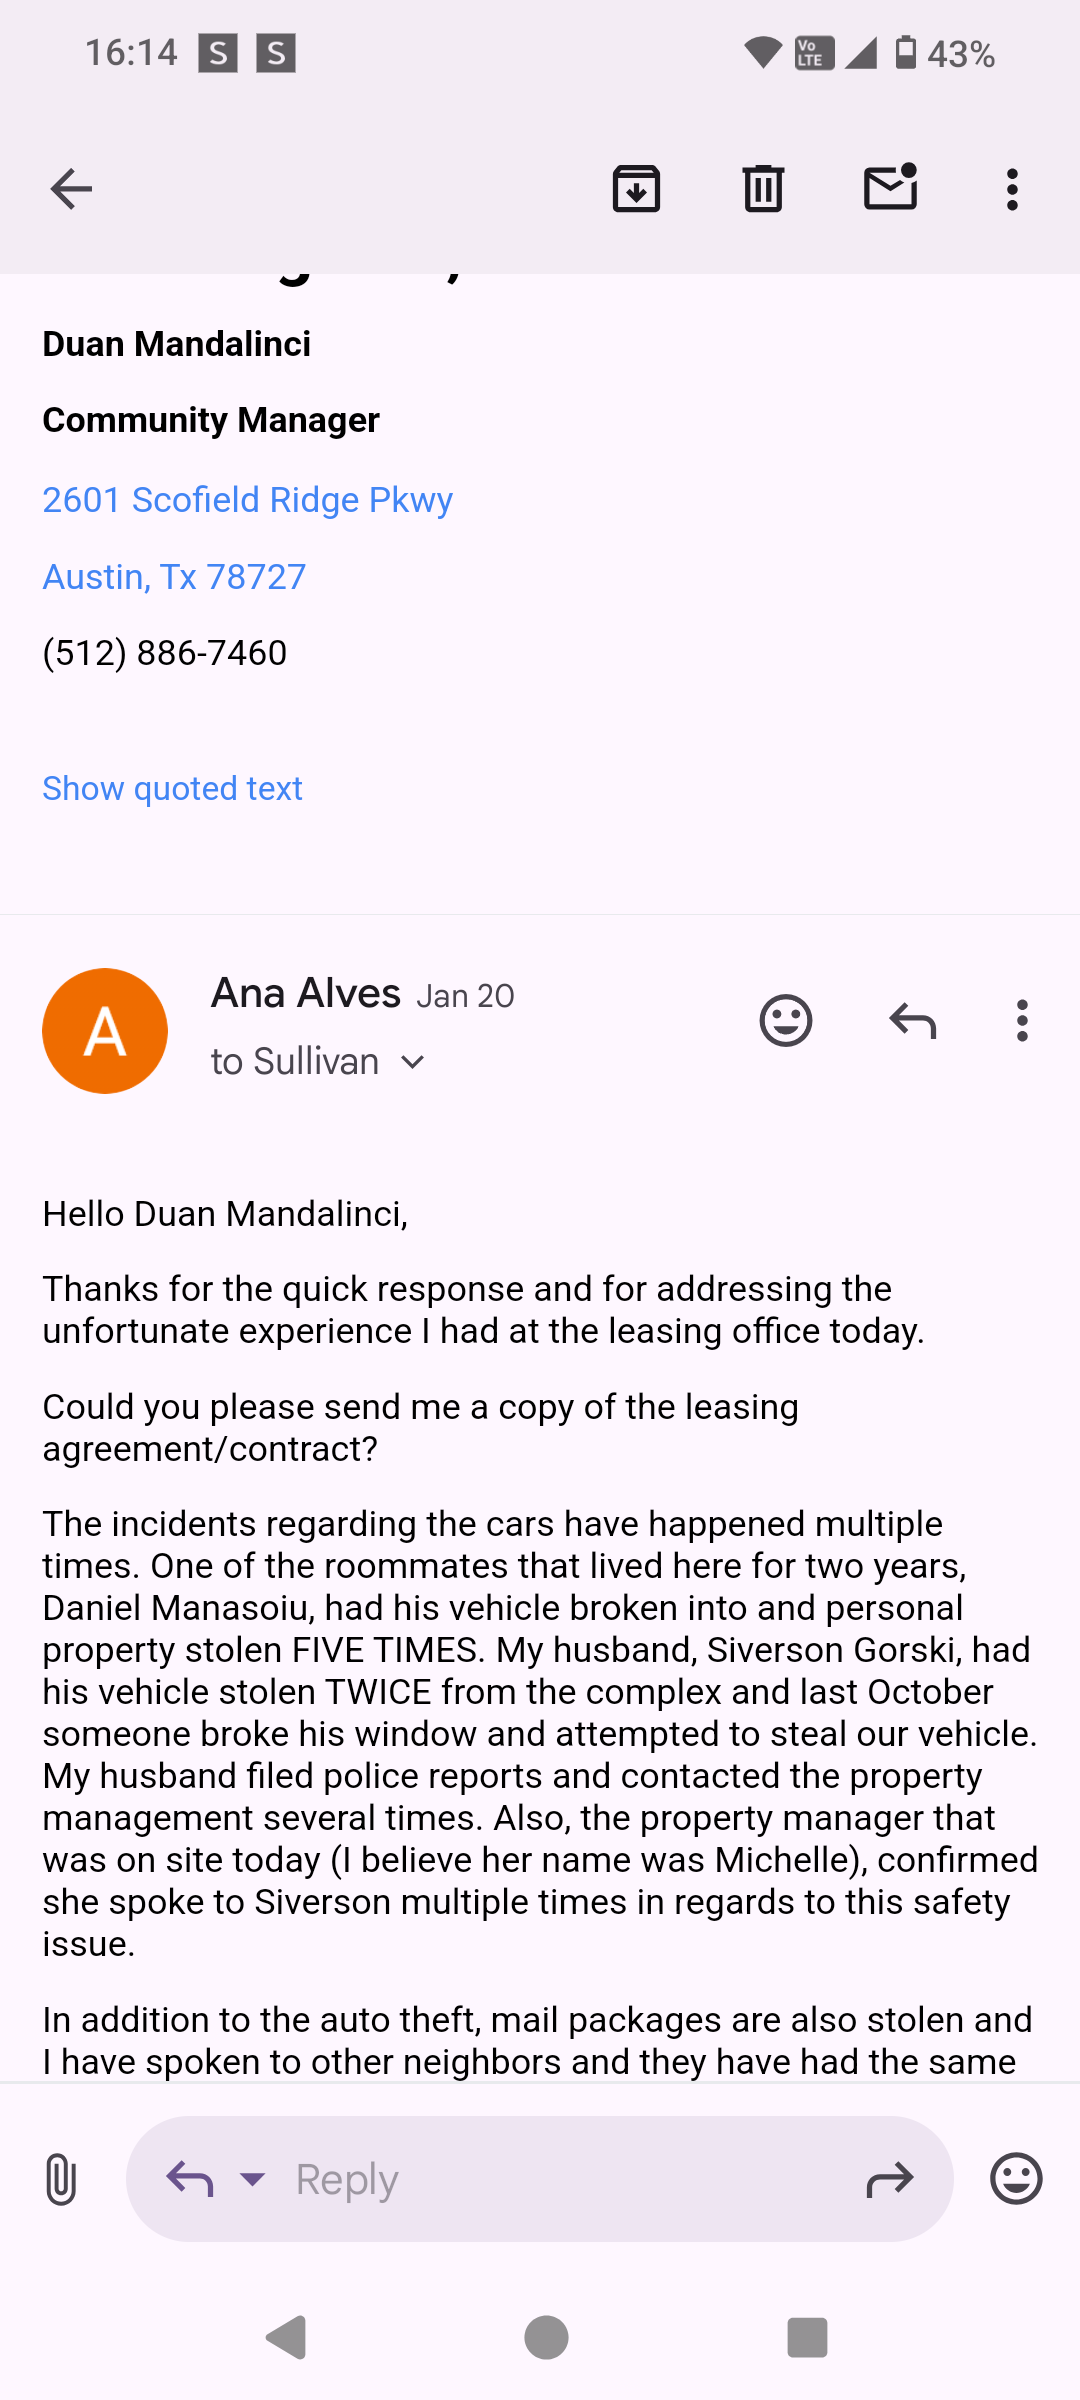Open Android recent apps square button
Screen dimensions: 1080x2400
tap(807, 2338)
